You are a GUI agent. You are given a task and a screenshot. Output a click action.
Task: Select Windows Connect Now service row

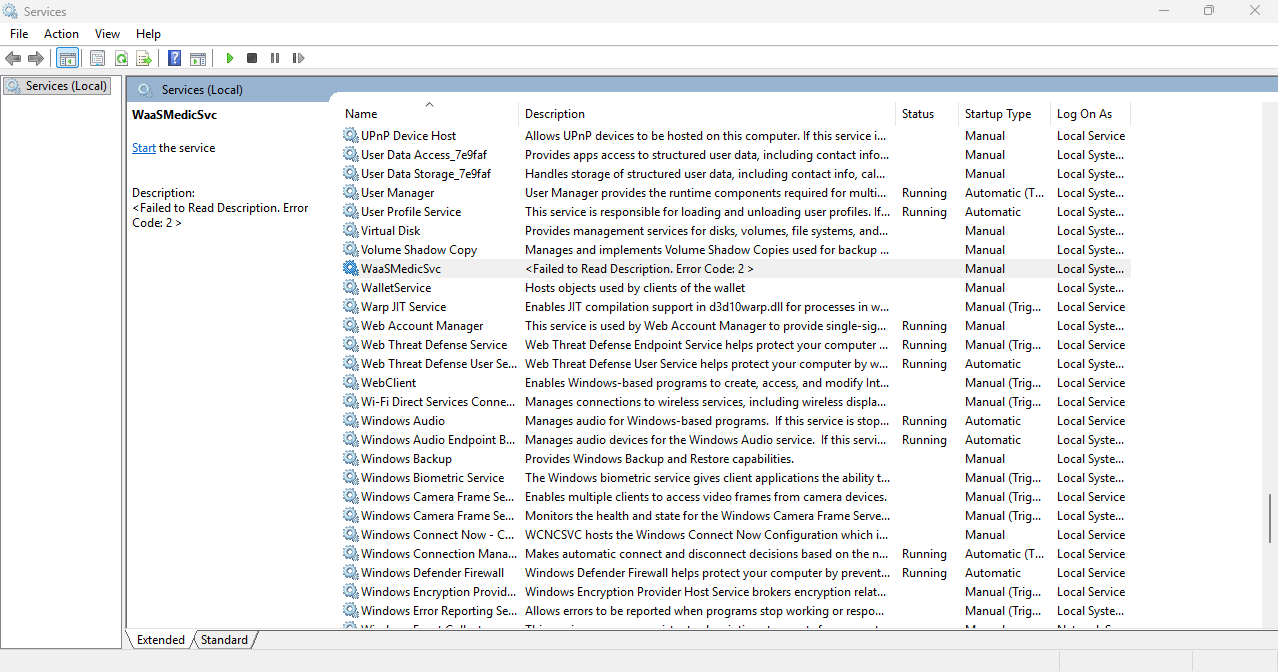pyautogui.click(x=736, y=534)
